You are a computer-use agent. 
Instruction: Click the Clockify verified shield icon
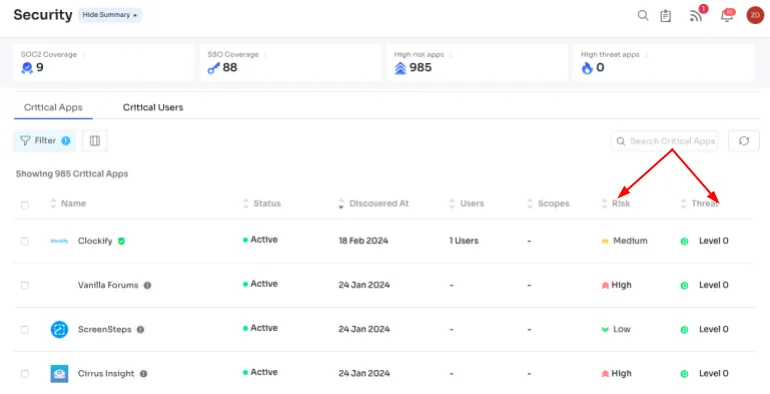coord(121,241)
